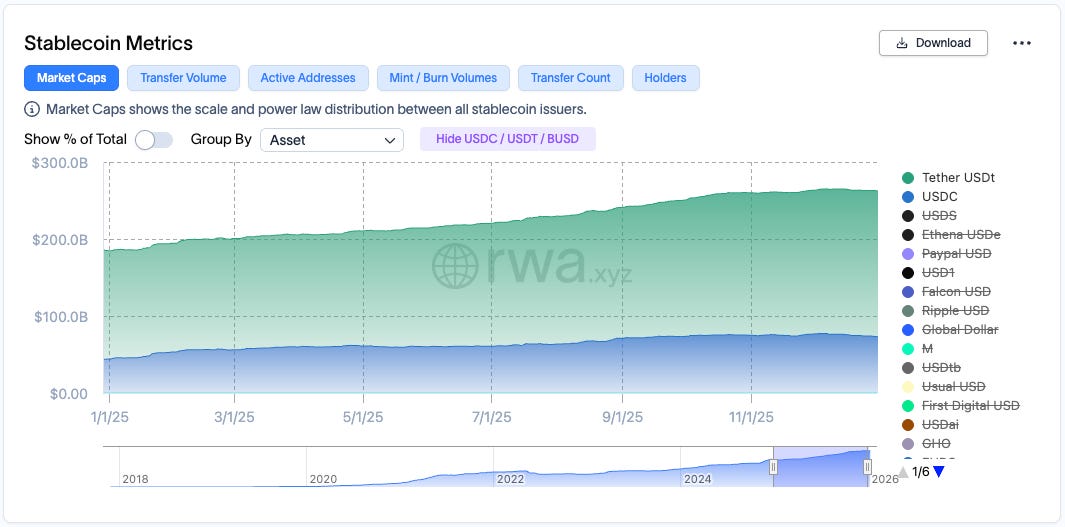
Task: Click the 9/1/25 x-axis date label
Action: tap(622, 417)
